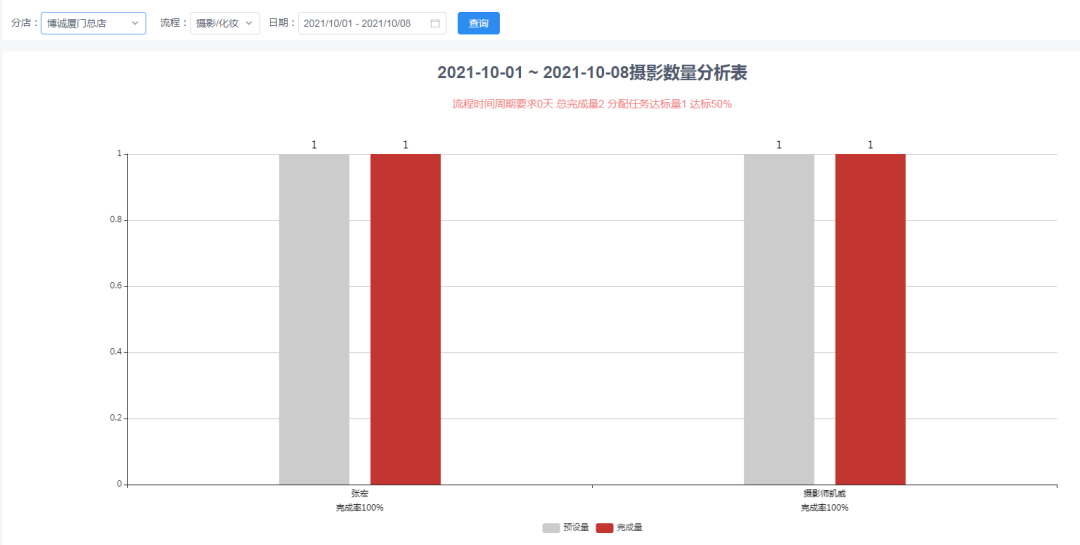The image size is (1080, 545).
Task: Click the 0.6 y-axis label
Action: click(x=116, y=286)
